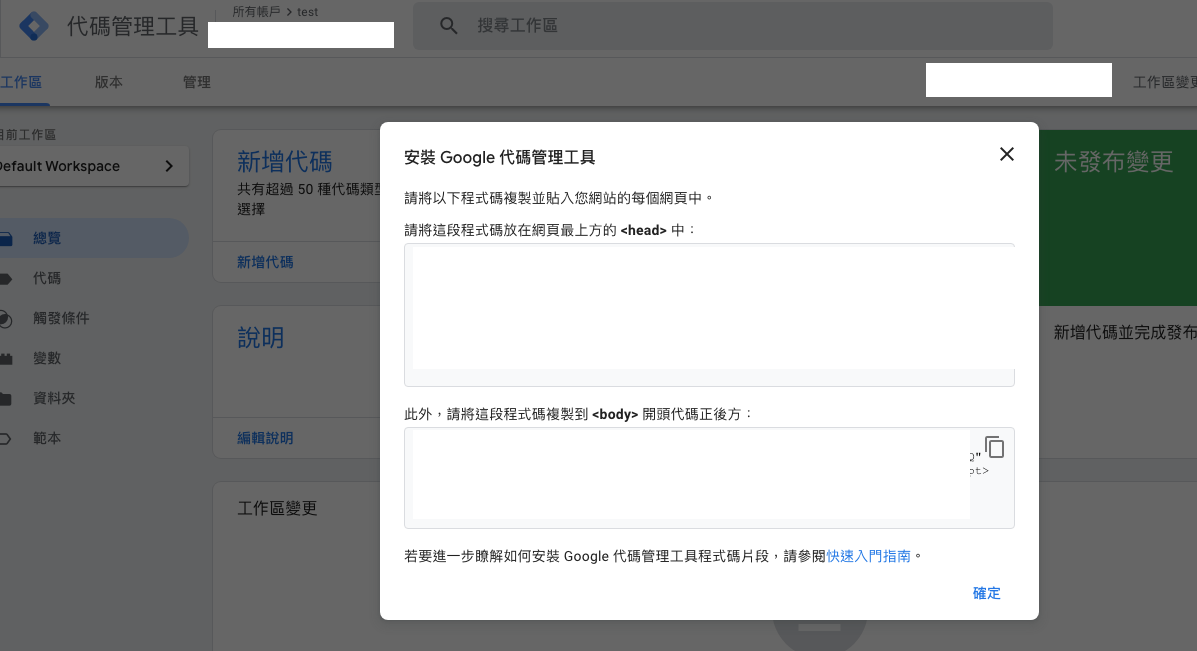Screen dimensions: 1197x651
Task: Switch to the 工作區 tab
Action: [21, 82]
